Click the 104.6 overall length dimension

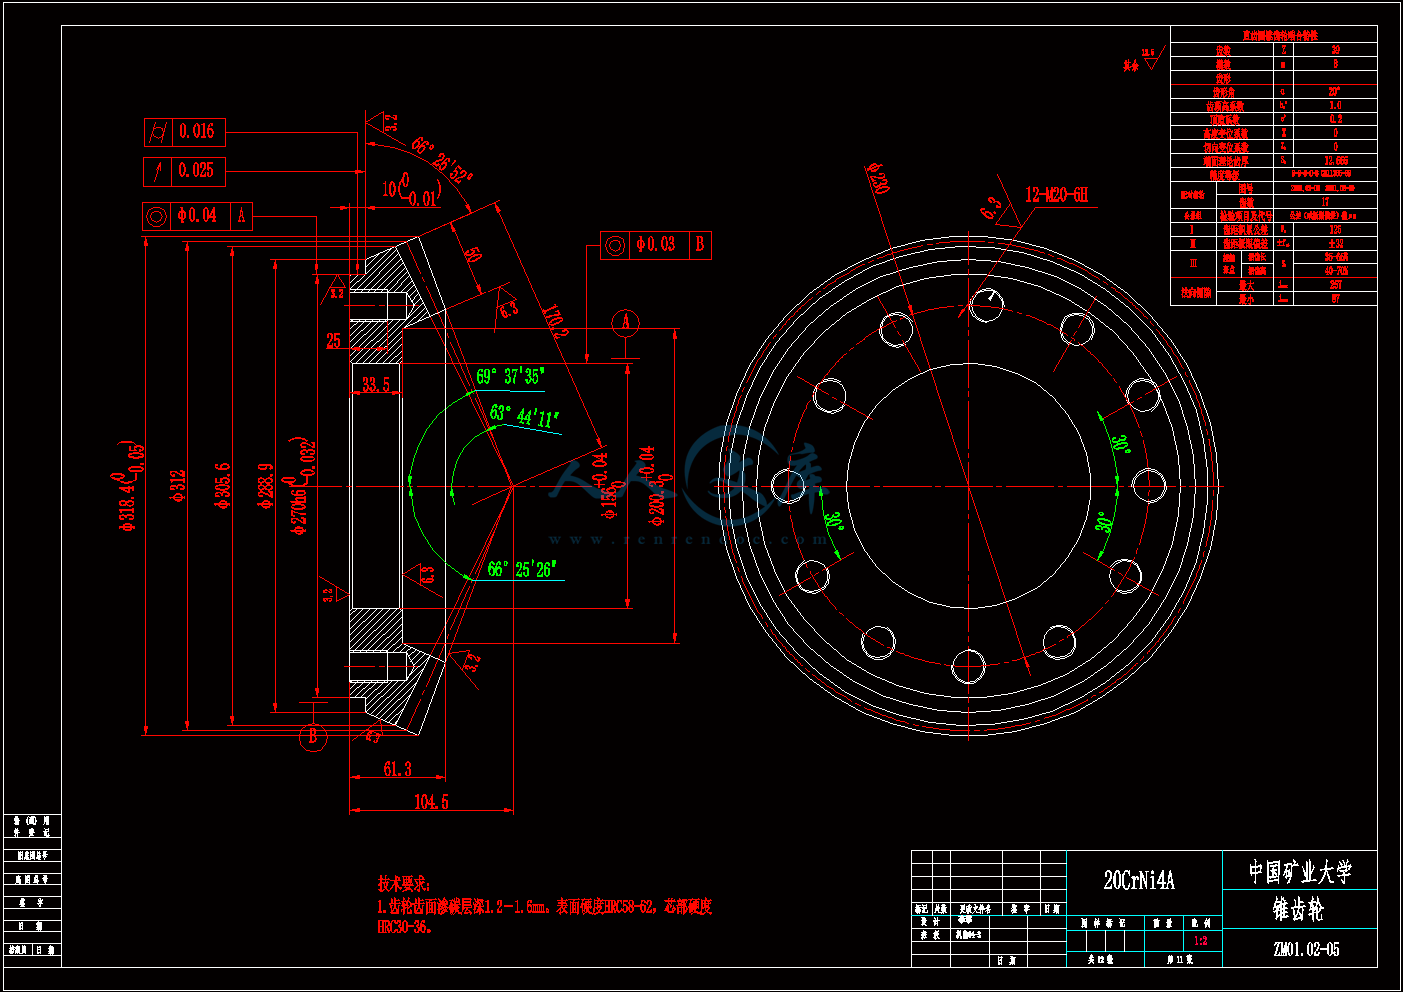431,802
